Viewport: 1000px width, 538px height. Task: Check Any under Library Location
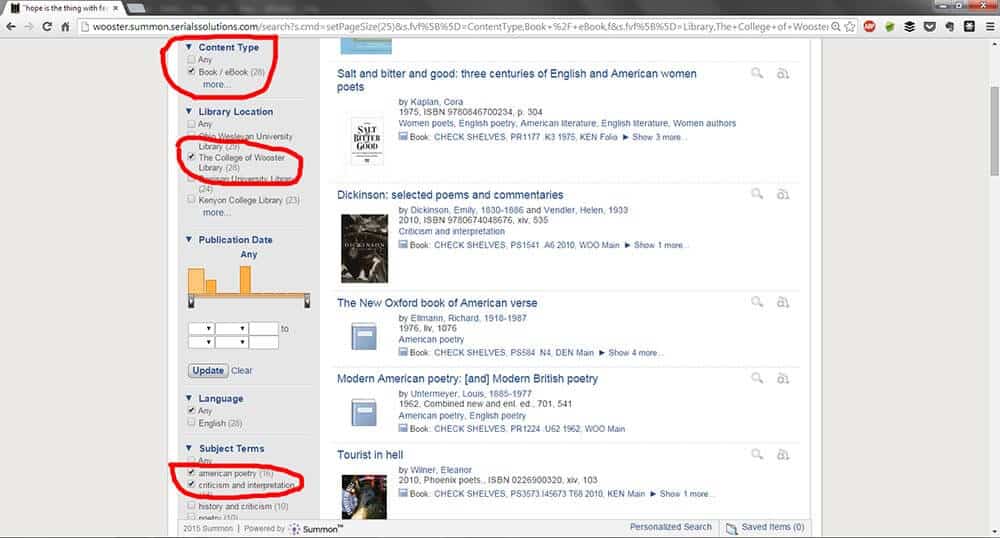(x=191, y=124)
